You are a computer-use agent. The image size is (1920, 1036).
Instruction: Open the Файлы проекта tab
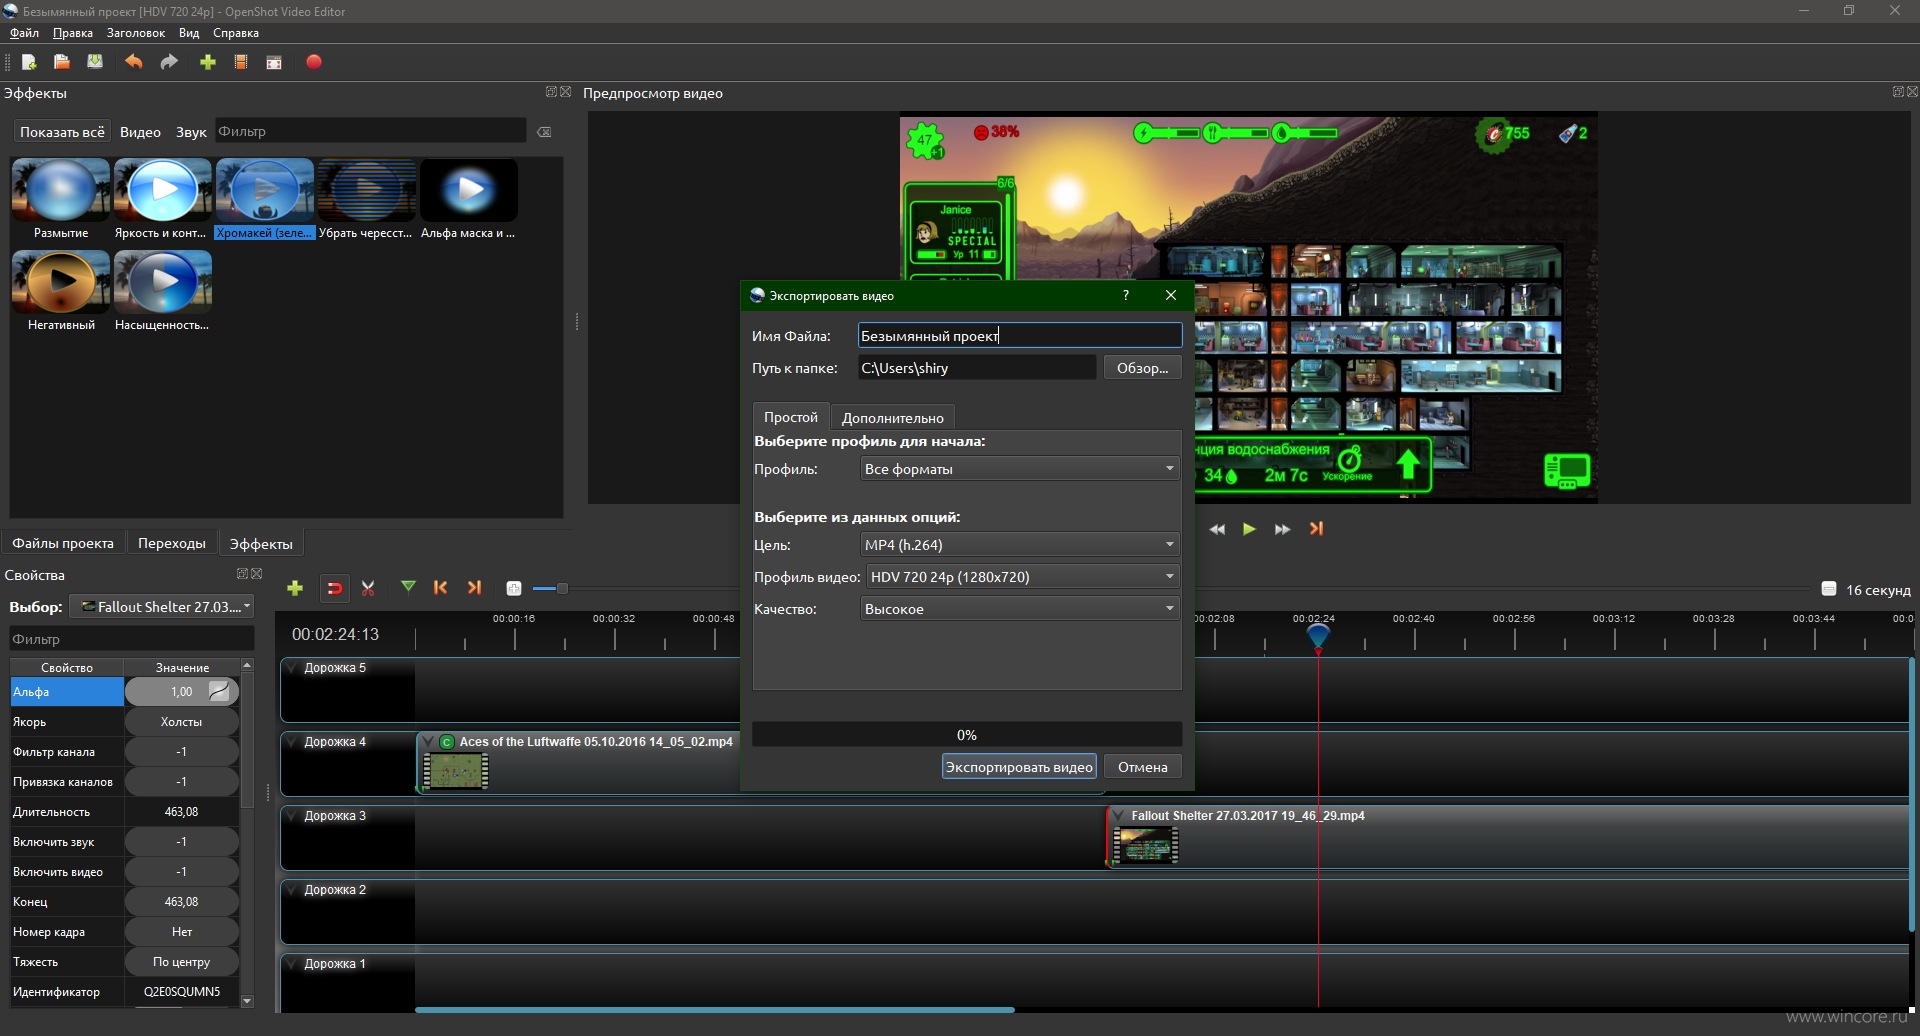[63, 543]
